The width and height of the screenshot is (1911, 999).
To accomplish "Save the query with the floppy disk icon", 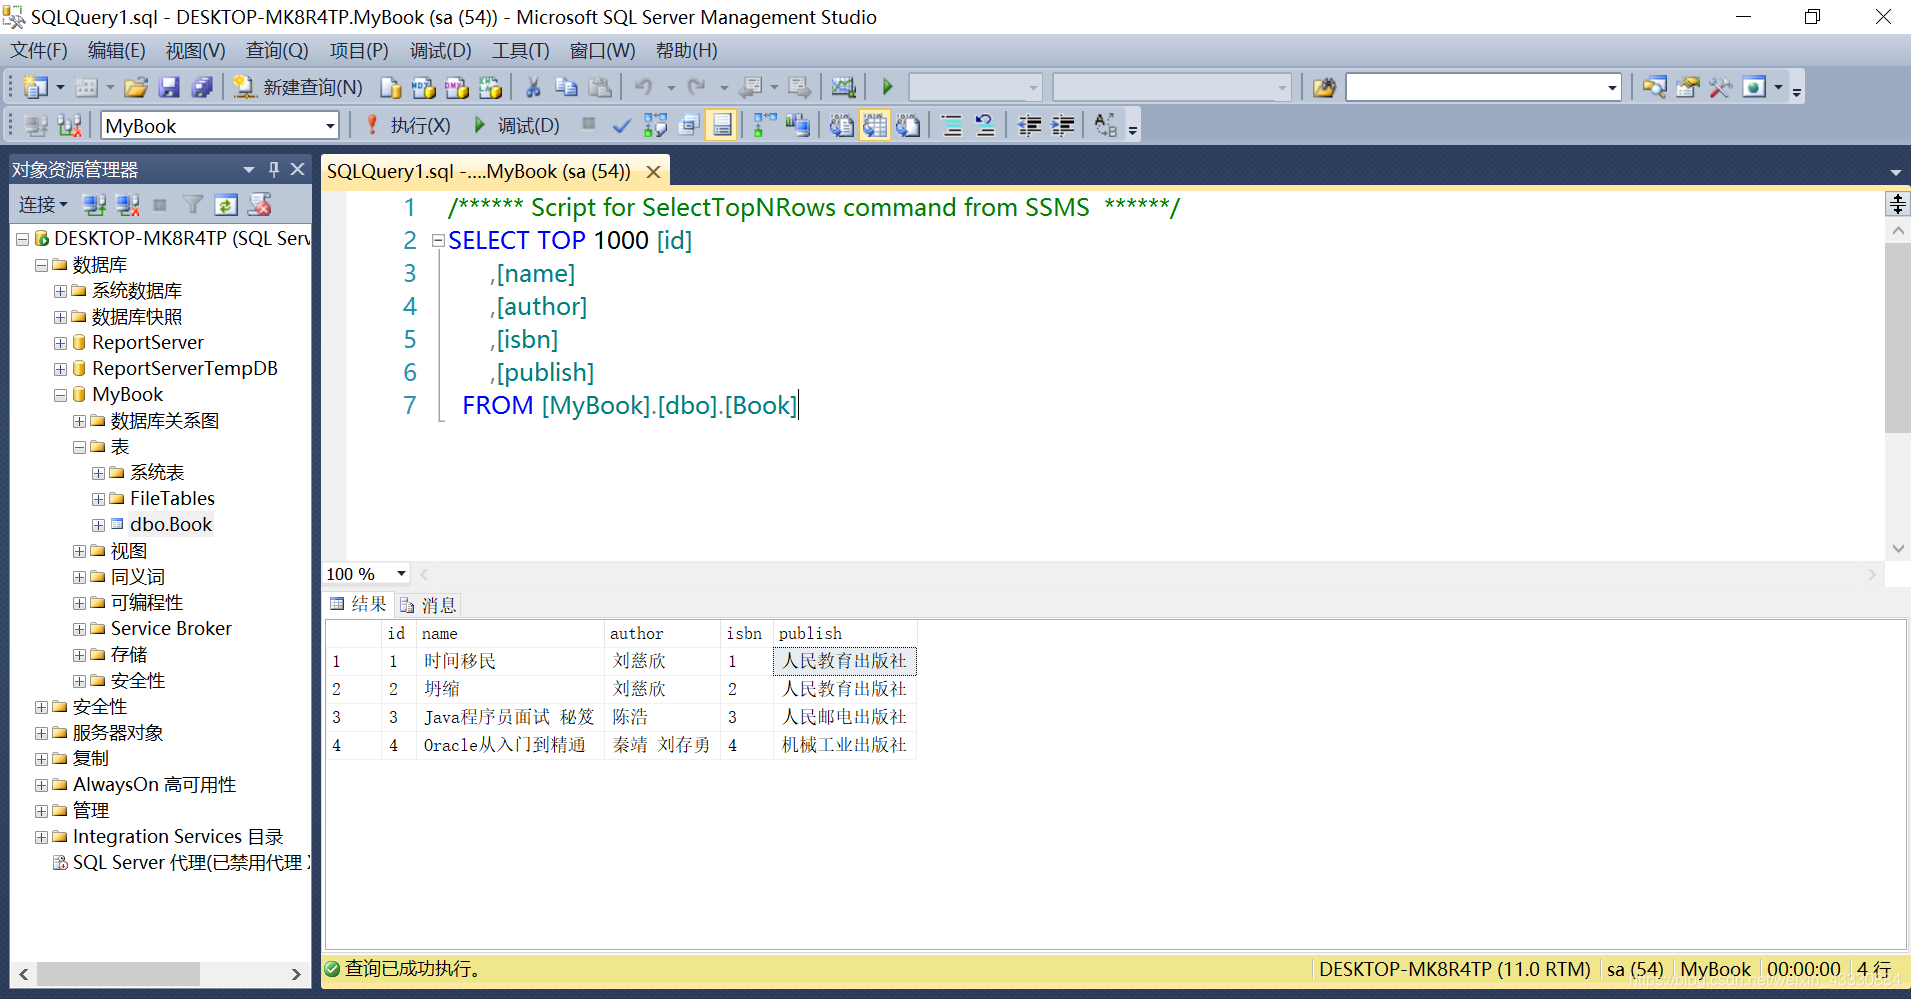I will pyautogui.click(x=169, y=88).
